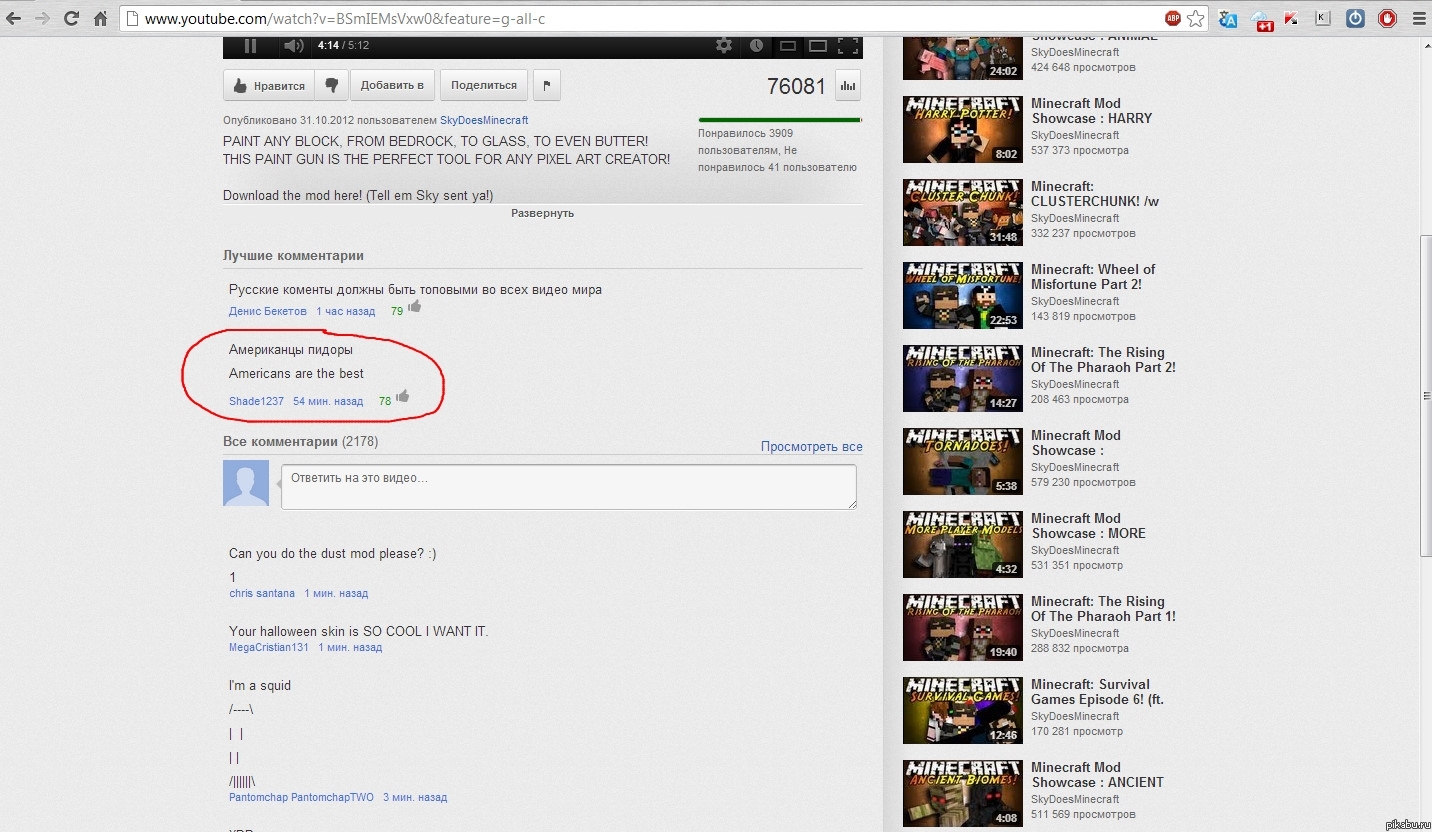Open 'Minecraft Mod Showcase : MORE' title
Screen dimensions: 1432x832
(x=1088, y=526)
